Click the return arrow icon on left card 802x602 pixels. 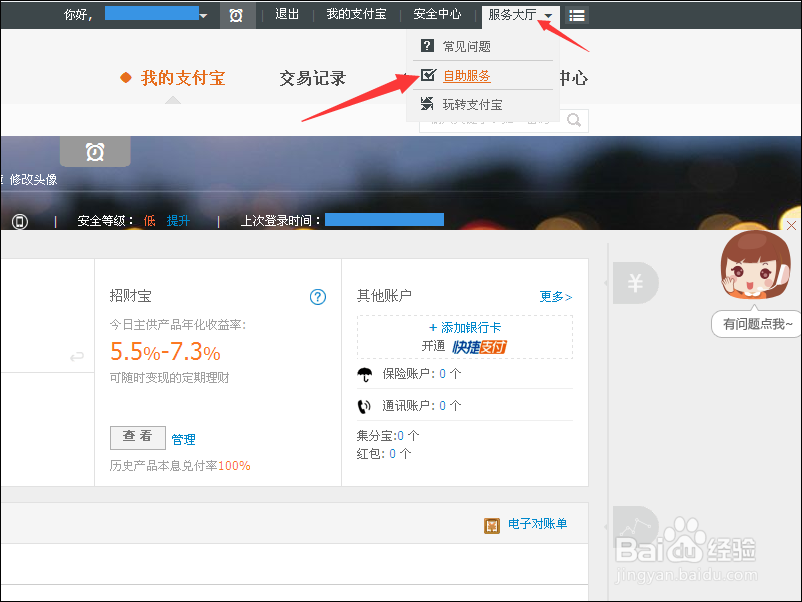77,356
